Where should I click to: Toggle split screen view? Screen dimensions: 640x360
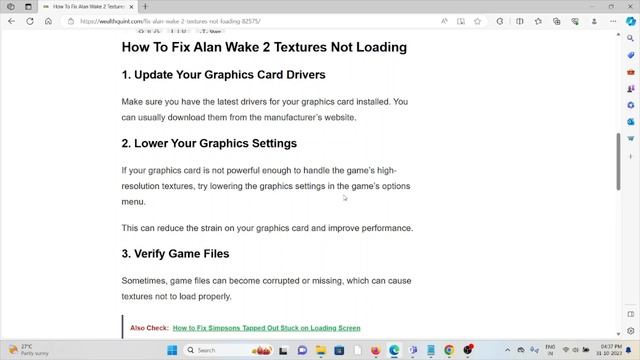click(520, 21)
